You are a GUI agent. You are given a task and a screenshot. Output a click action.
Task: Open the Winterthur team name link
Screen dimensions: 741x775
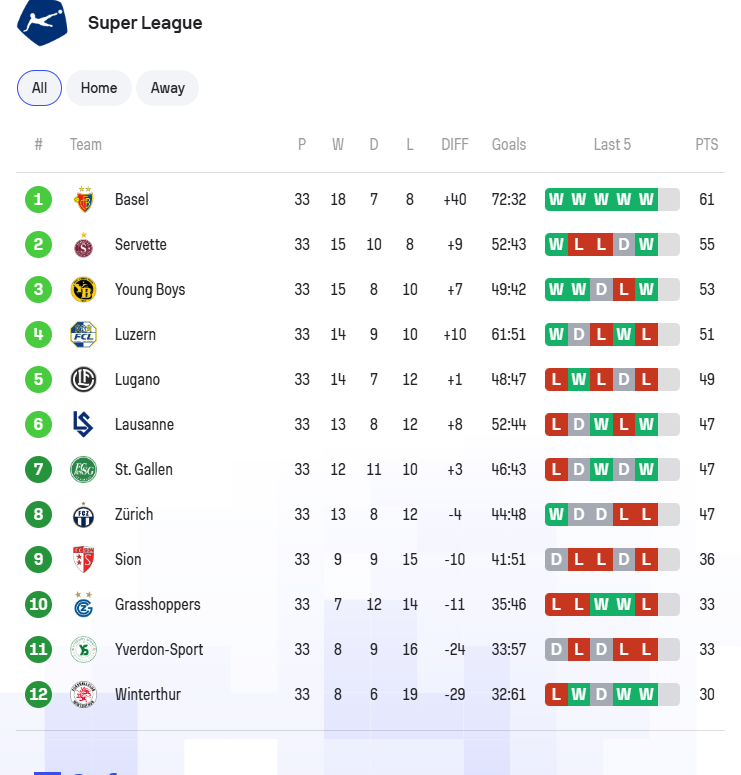(x=148, y=694)
